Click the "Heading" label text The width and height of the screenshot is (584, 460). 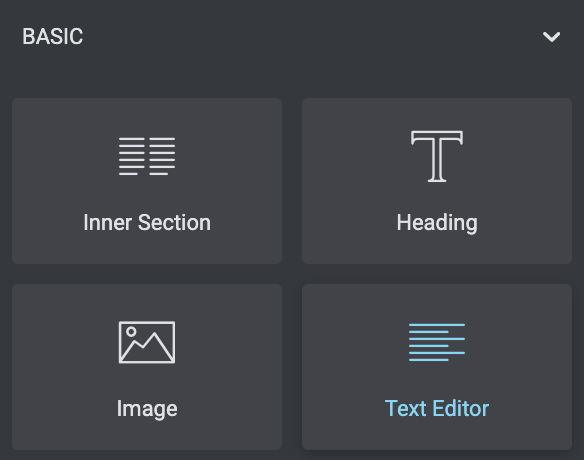pyautogui.click(x=437, y=223)
